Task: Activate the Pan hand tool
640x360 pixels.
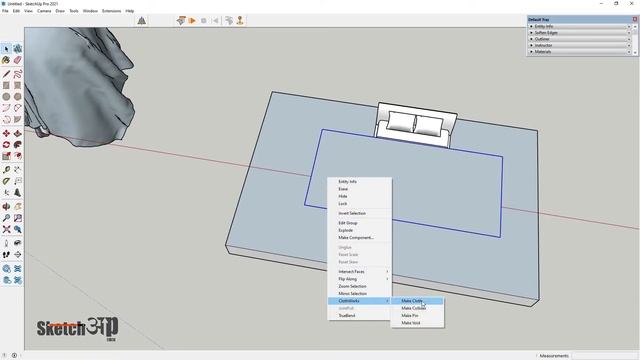Action: click(x=18, y=207)
